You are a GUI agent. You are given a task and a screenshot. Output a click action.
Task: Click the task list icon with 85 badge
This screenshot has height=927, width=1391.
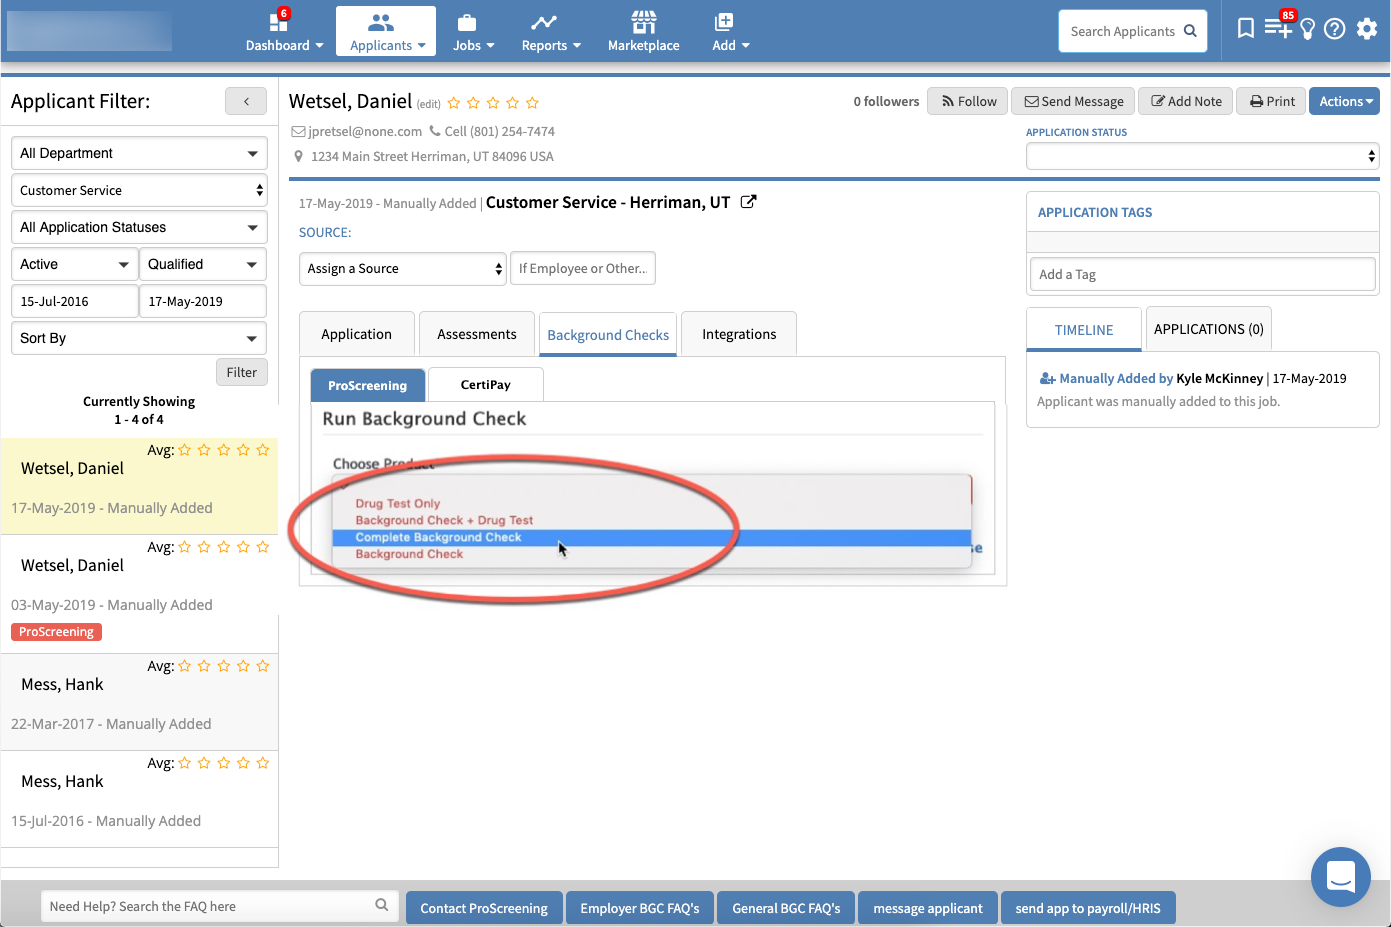(x=1277, y=29)
